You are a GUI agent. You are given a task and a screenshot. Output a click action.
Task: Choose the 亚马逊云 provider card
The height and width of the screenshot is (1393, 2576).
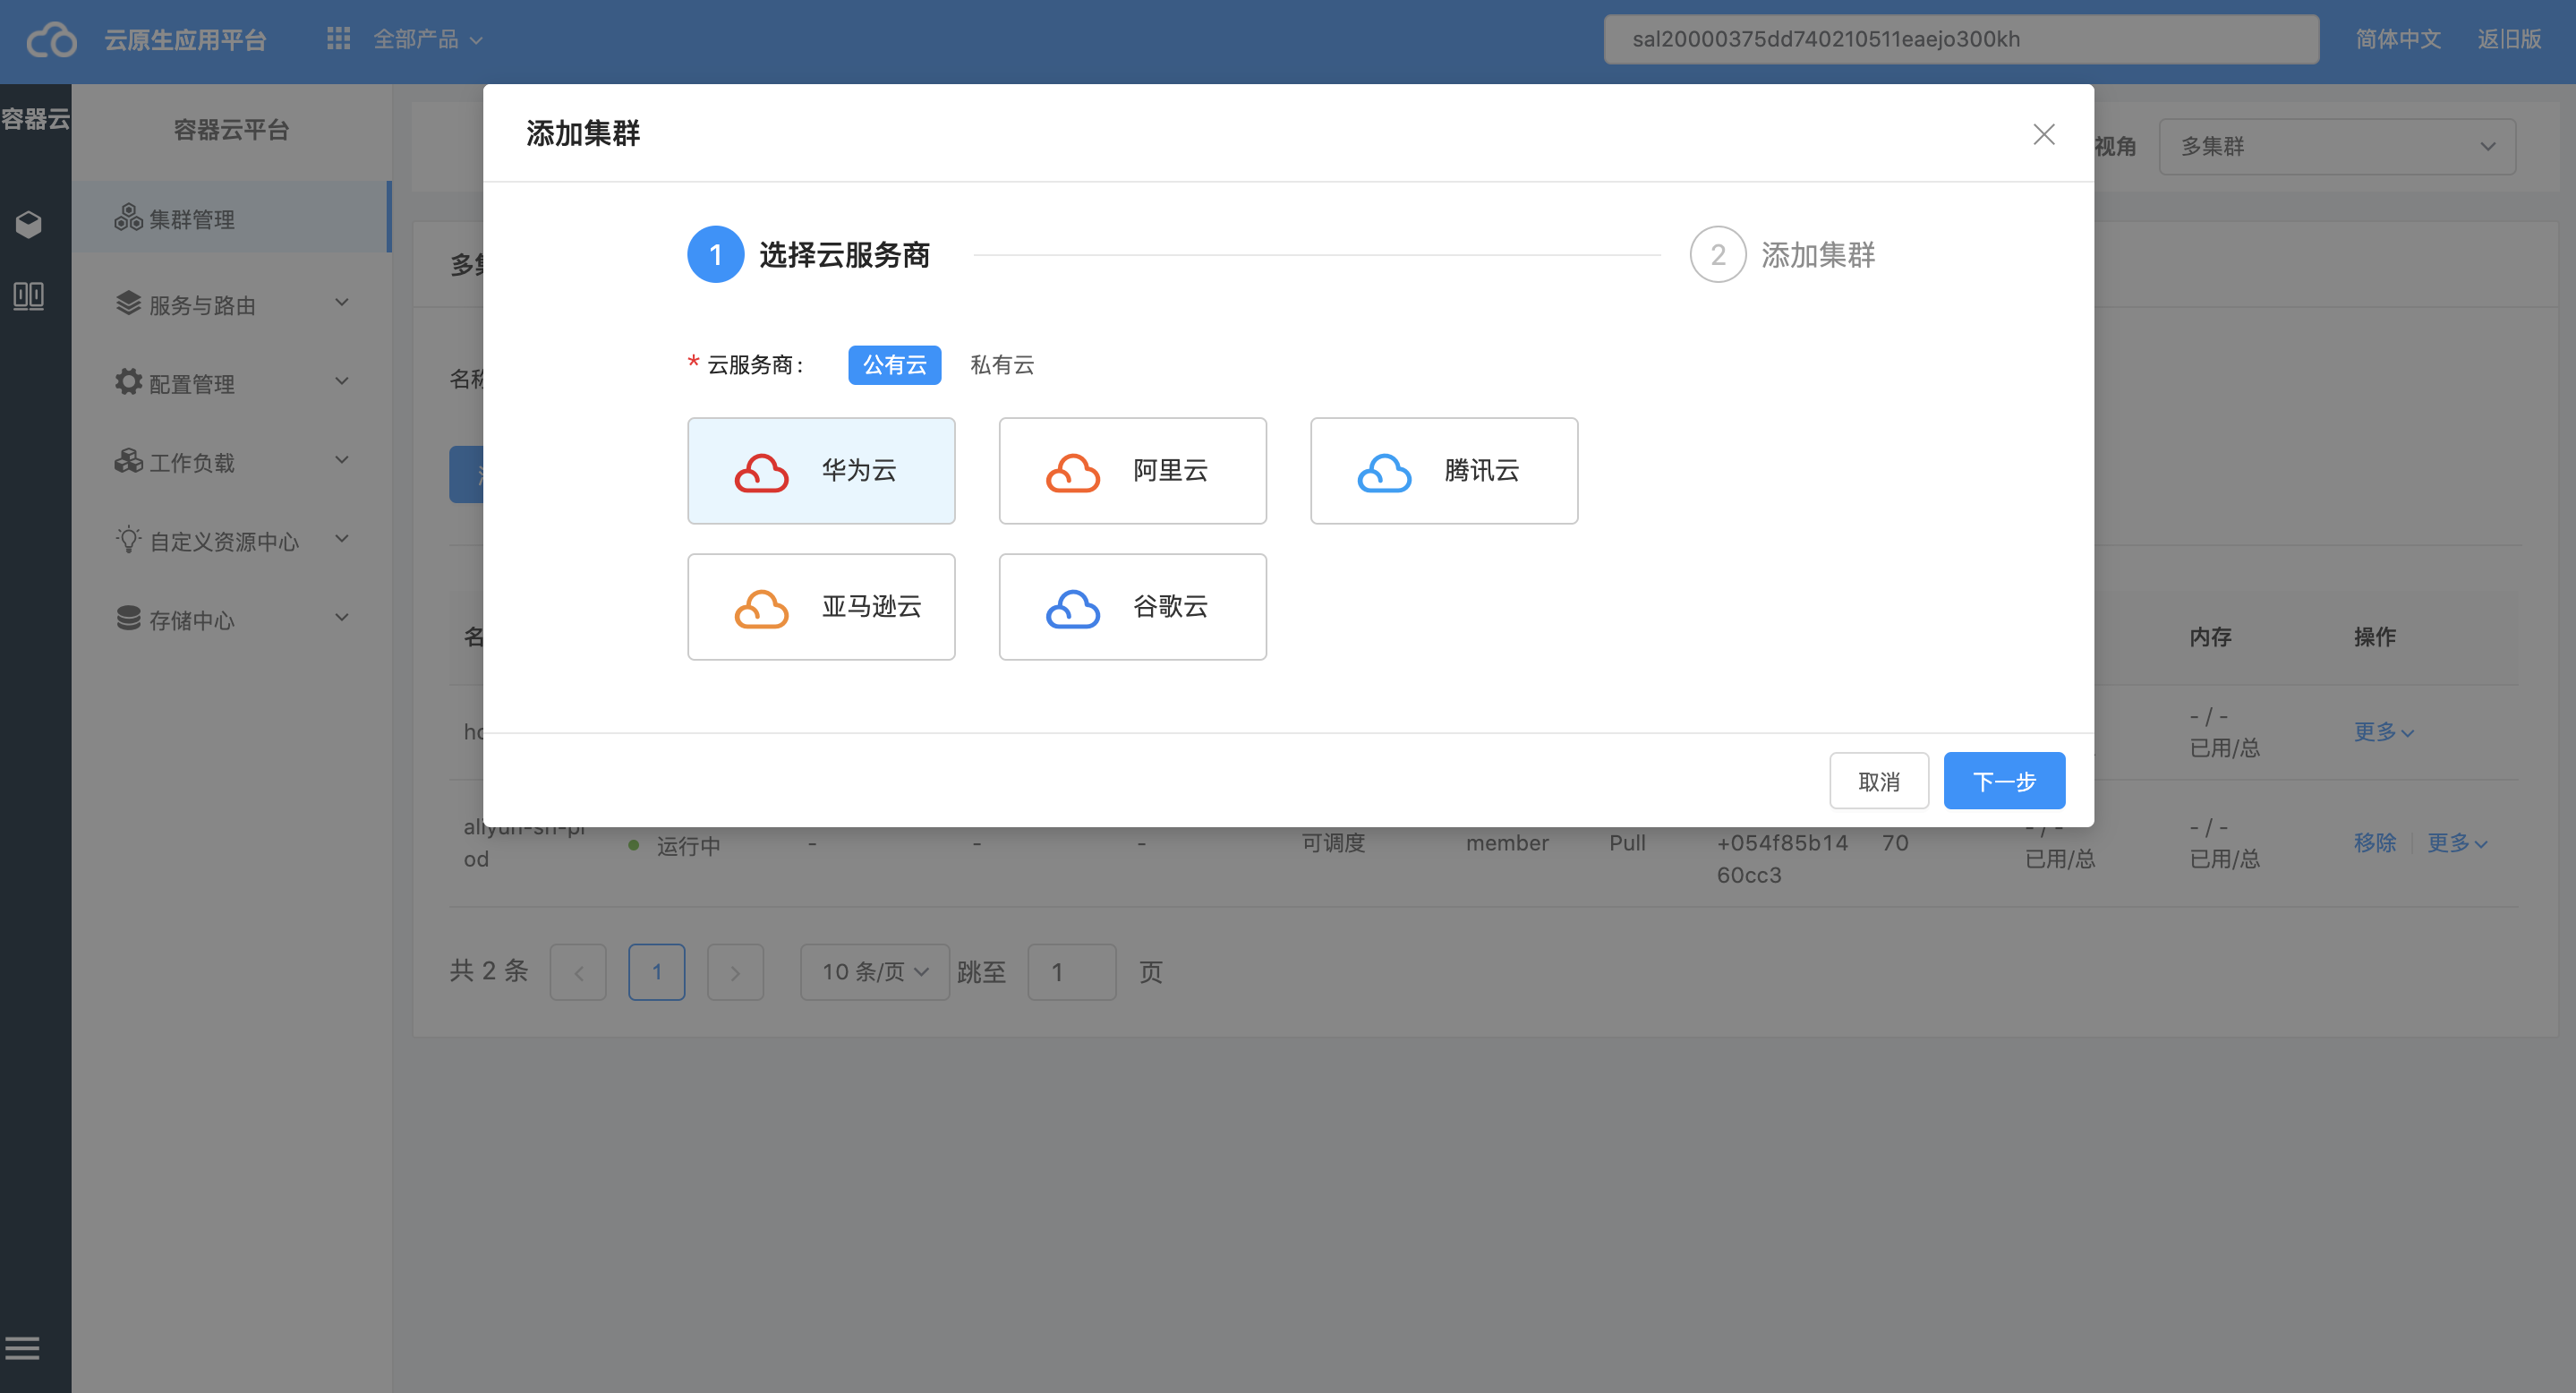click(x=821, y=607)
